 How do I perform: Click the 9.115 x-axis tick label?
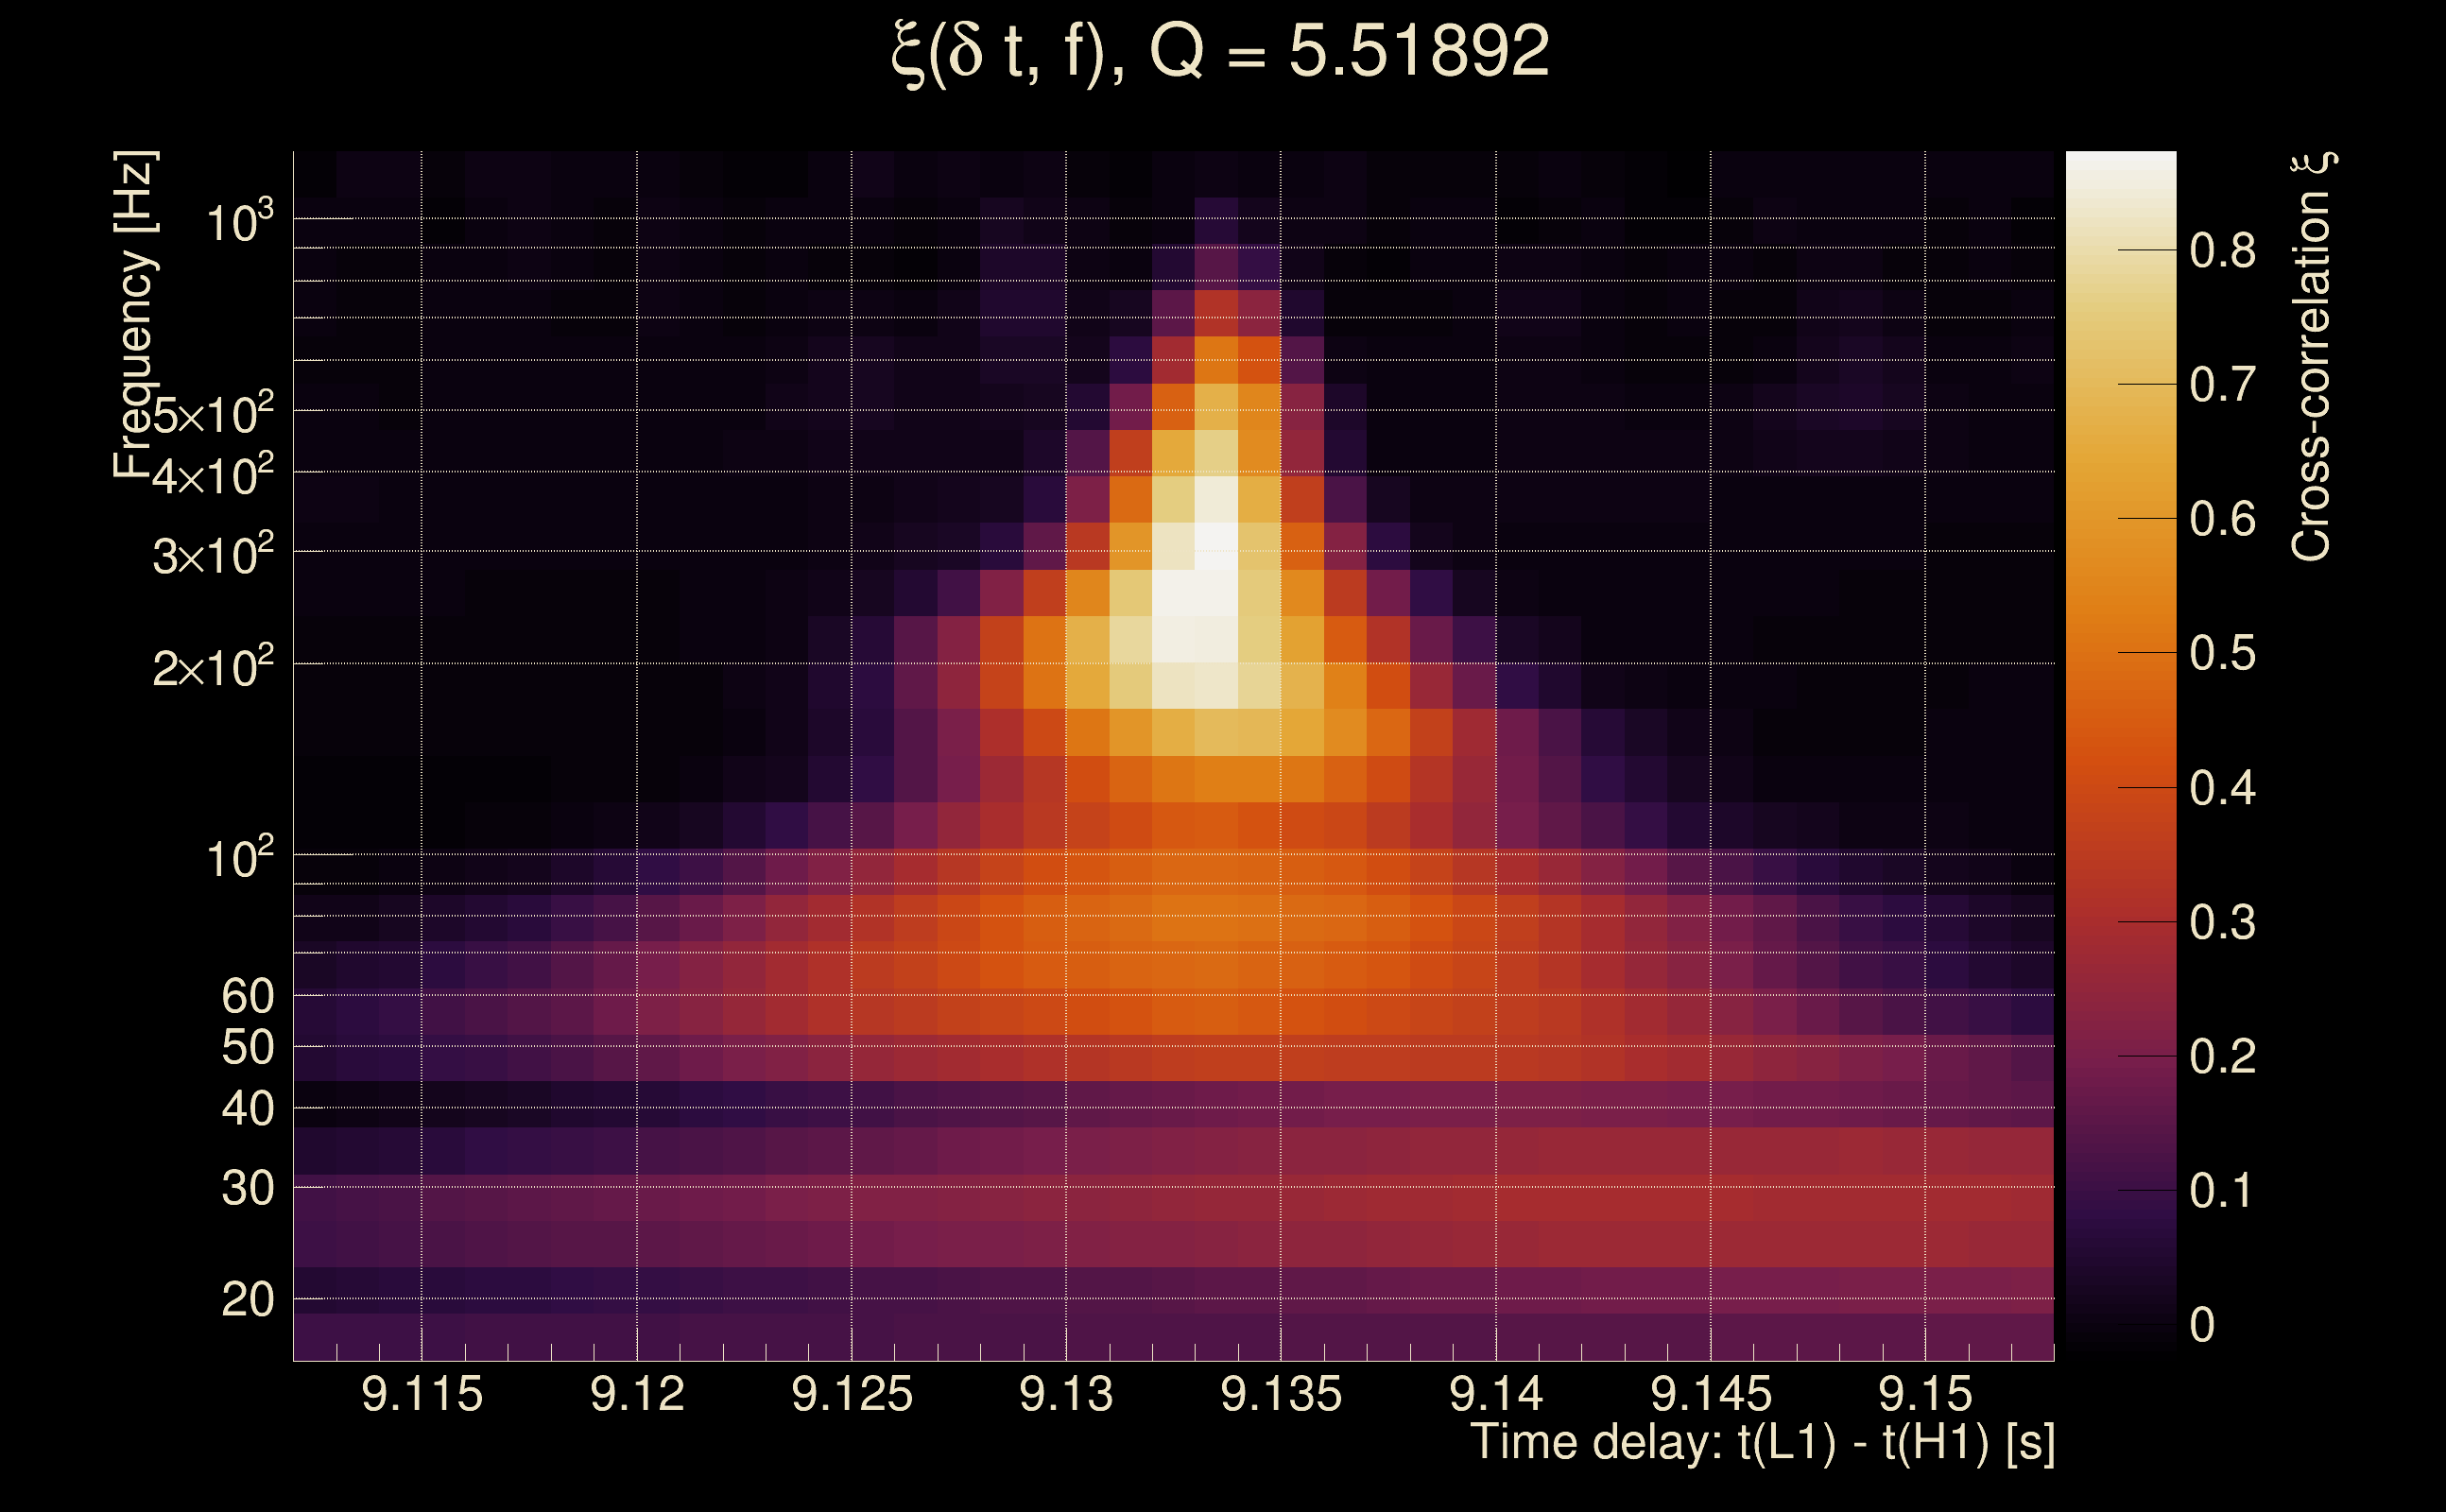(x=422, y=1394)
